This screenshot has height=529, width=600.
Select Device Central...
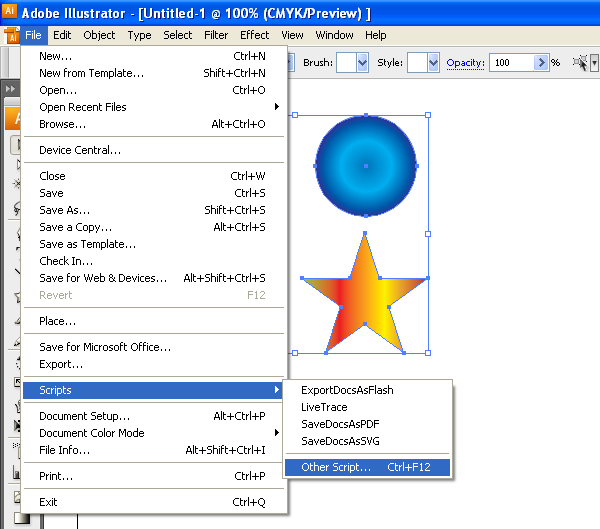click(153, 150)
